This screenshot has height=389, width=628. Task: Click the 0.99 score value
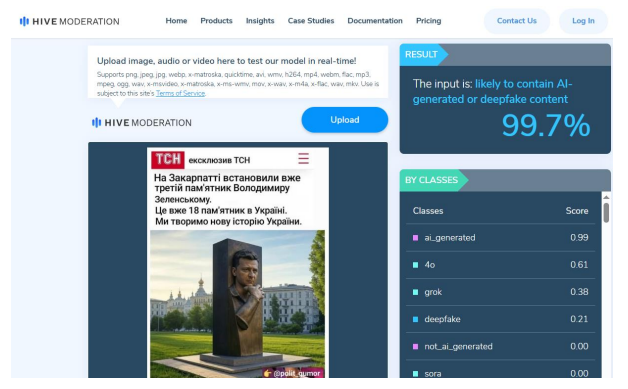579,238
